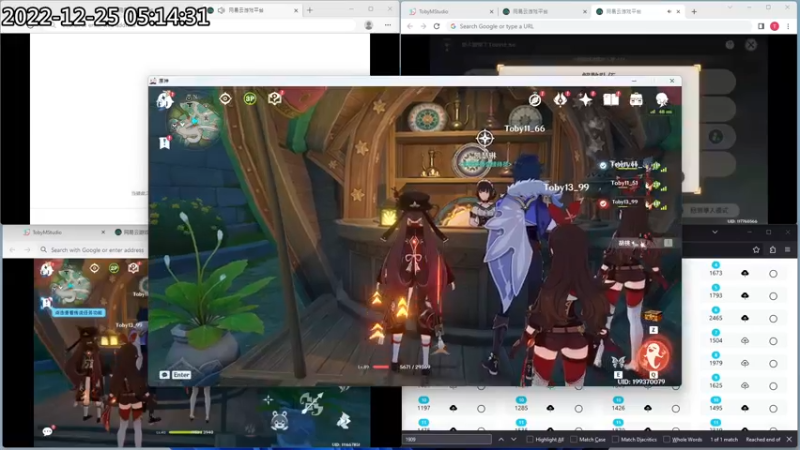
Task: Expand the tab list chevron in the lower-right browser
Action: pyautogui.click(x=715, y=232)
